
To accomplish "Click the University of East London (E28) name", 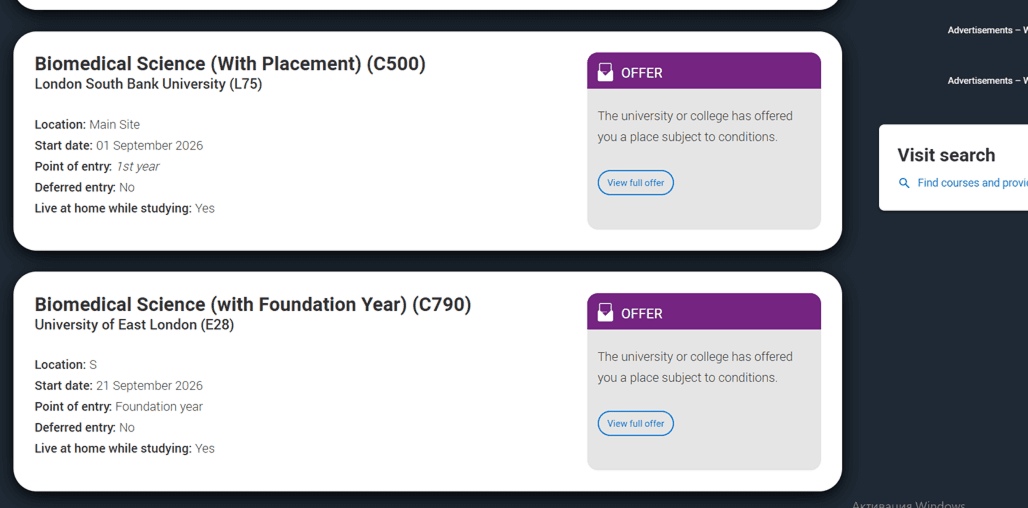I will pyautogui.click(x=134, y=325).
